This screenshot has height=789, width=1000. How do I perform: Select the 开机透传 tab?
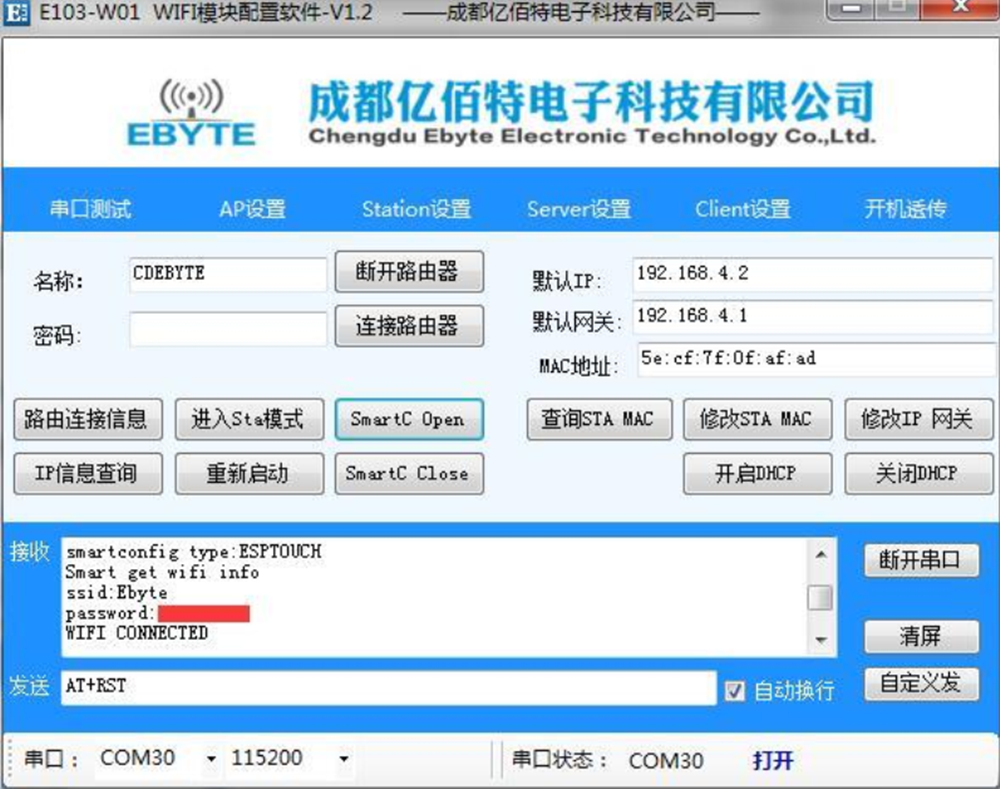point(903,208)
